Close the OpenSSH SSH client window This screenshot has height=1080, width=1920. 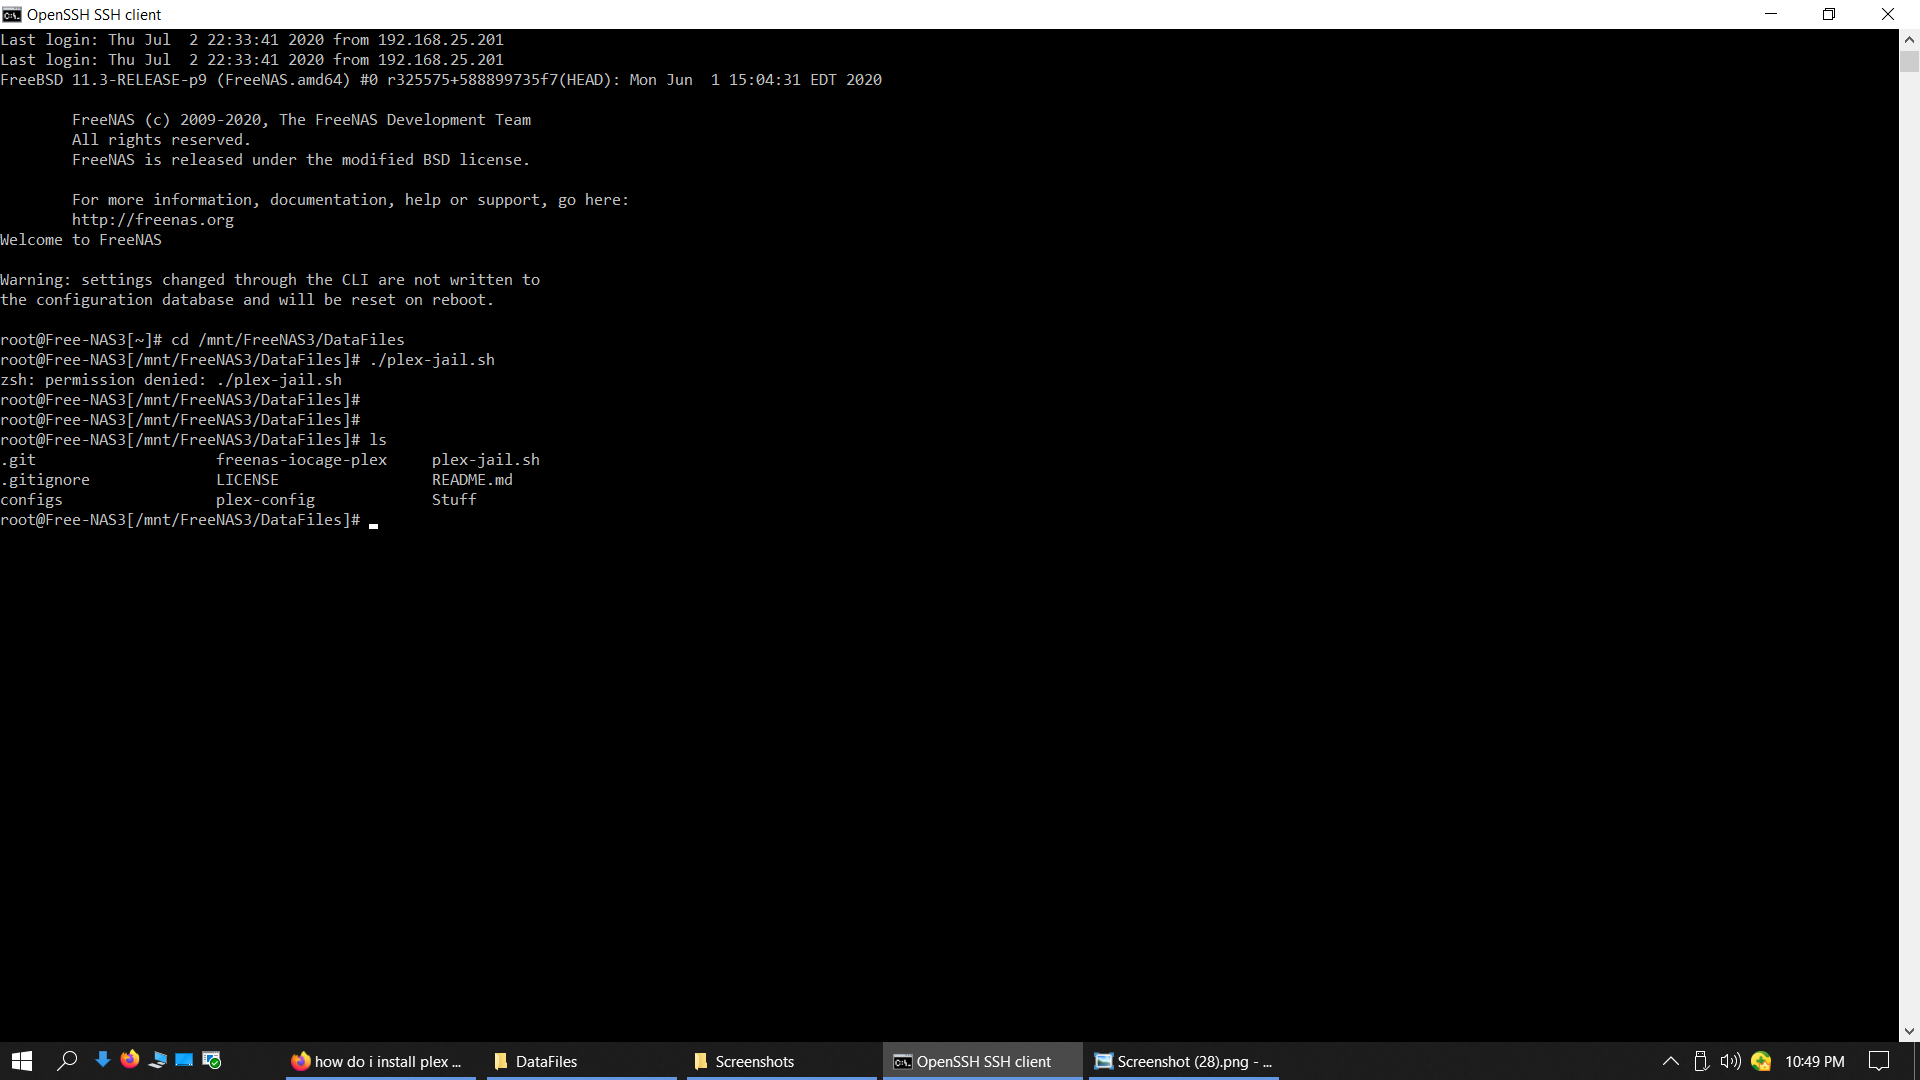tap(1888, 14)
